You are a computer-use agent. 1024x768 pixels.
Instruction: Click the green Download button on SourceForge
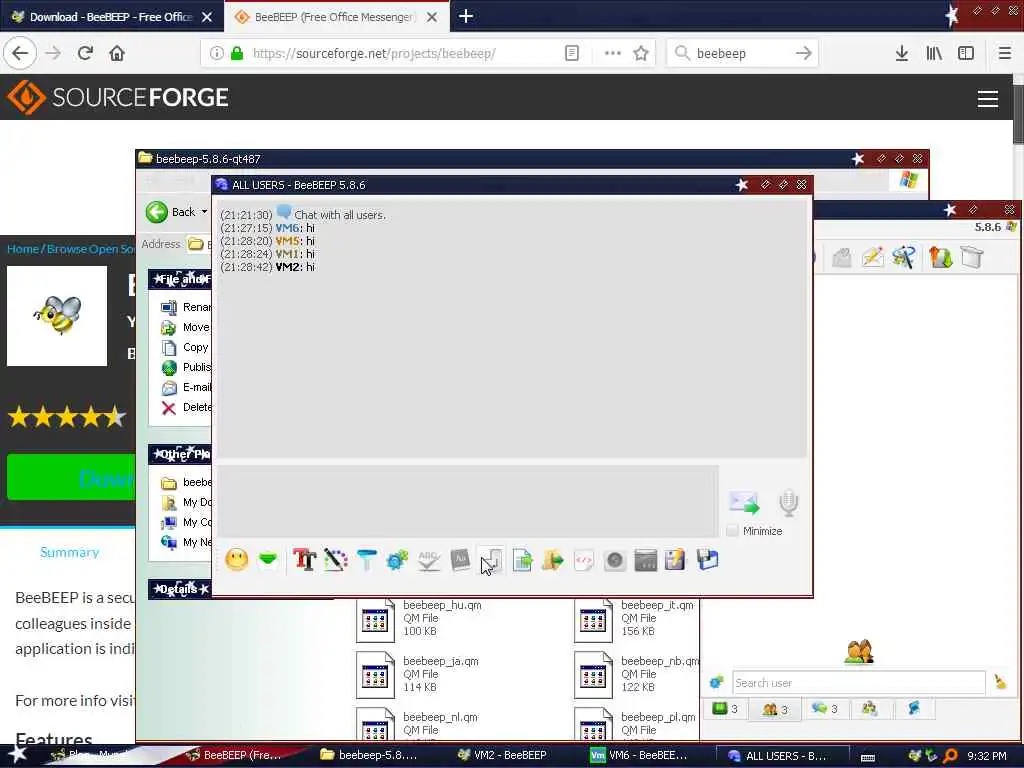coord(71,477)
